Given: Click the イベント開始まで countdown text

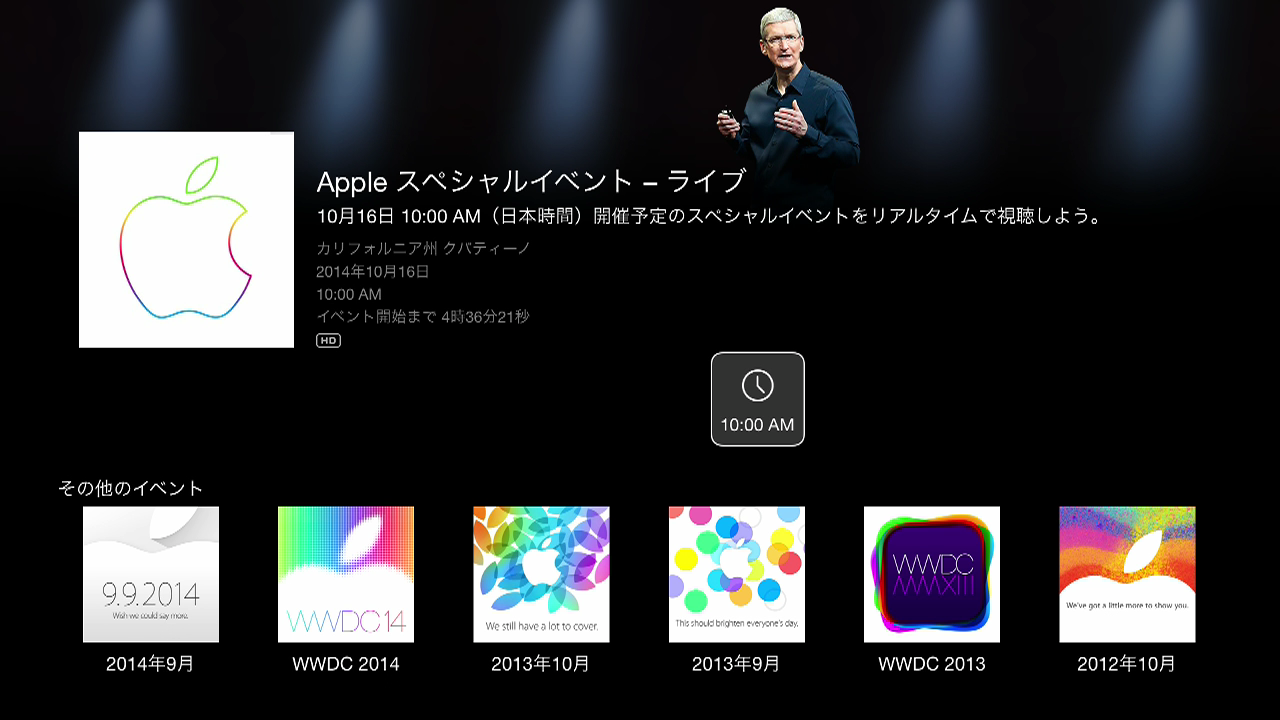Looking at the screenshot, I should coord(423,317).
